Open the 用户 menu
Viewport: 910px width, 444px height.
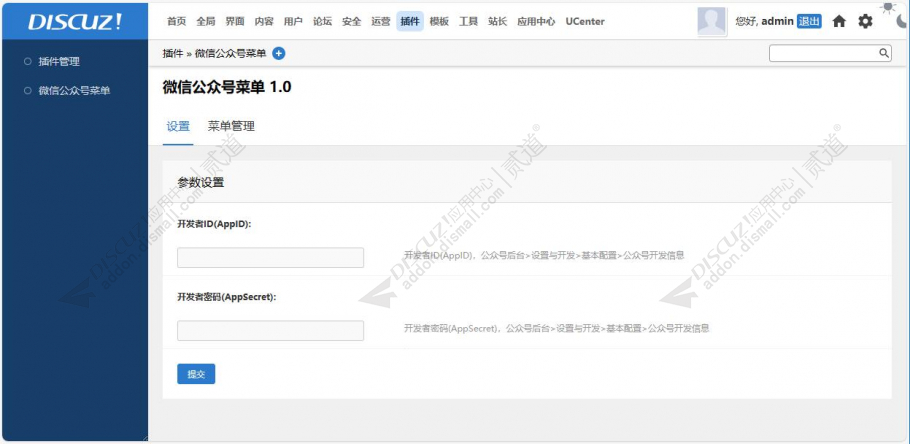pos(293,21)
